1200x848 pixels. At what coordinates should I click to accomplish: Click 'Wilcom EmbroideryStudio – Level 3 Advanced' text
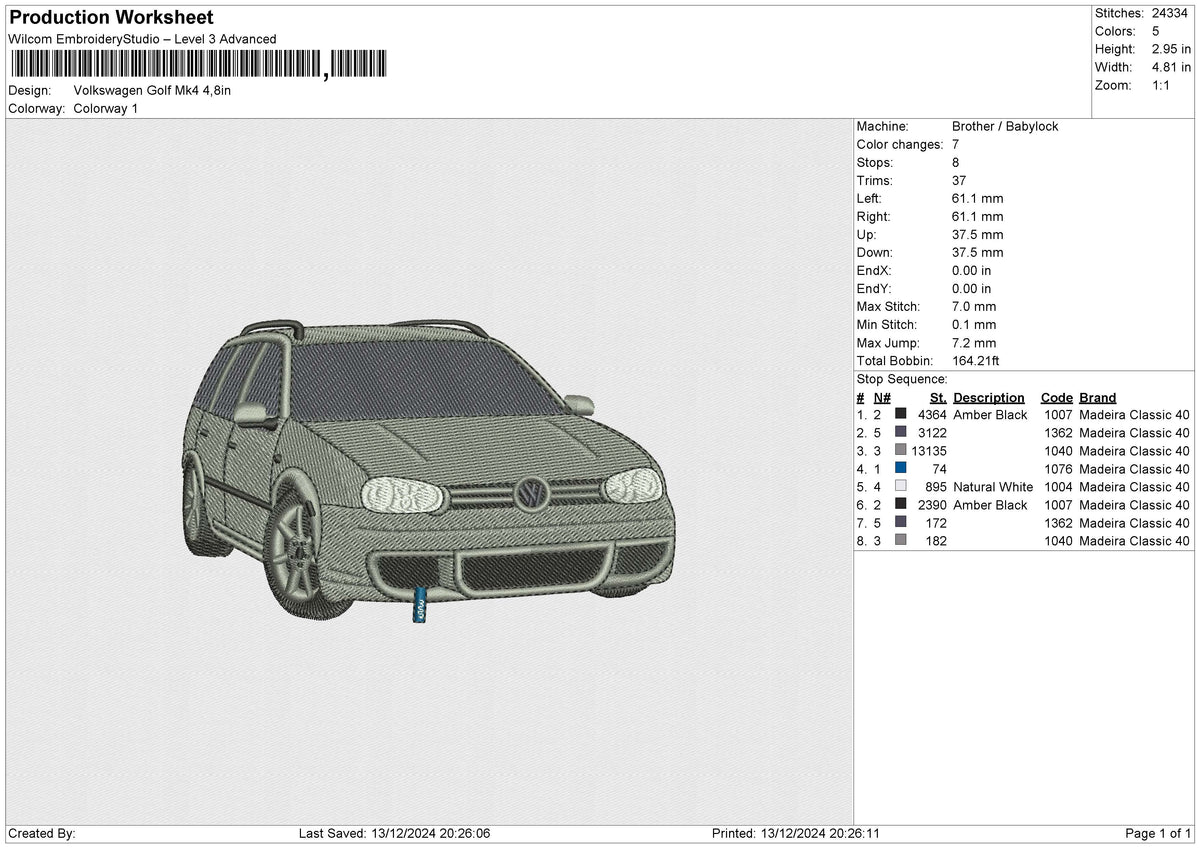pos(142,39)
